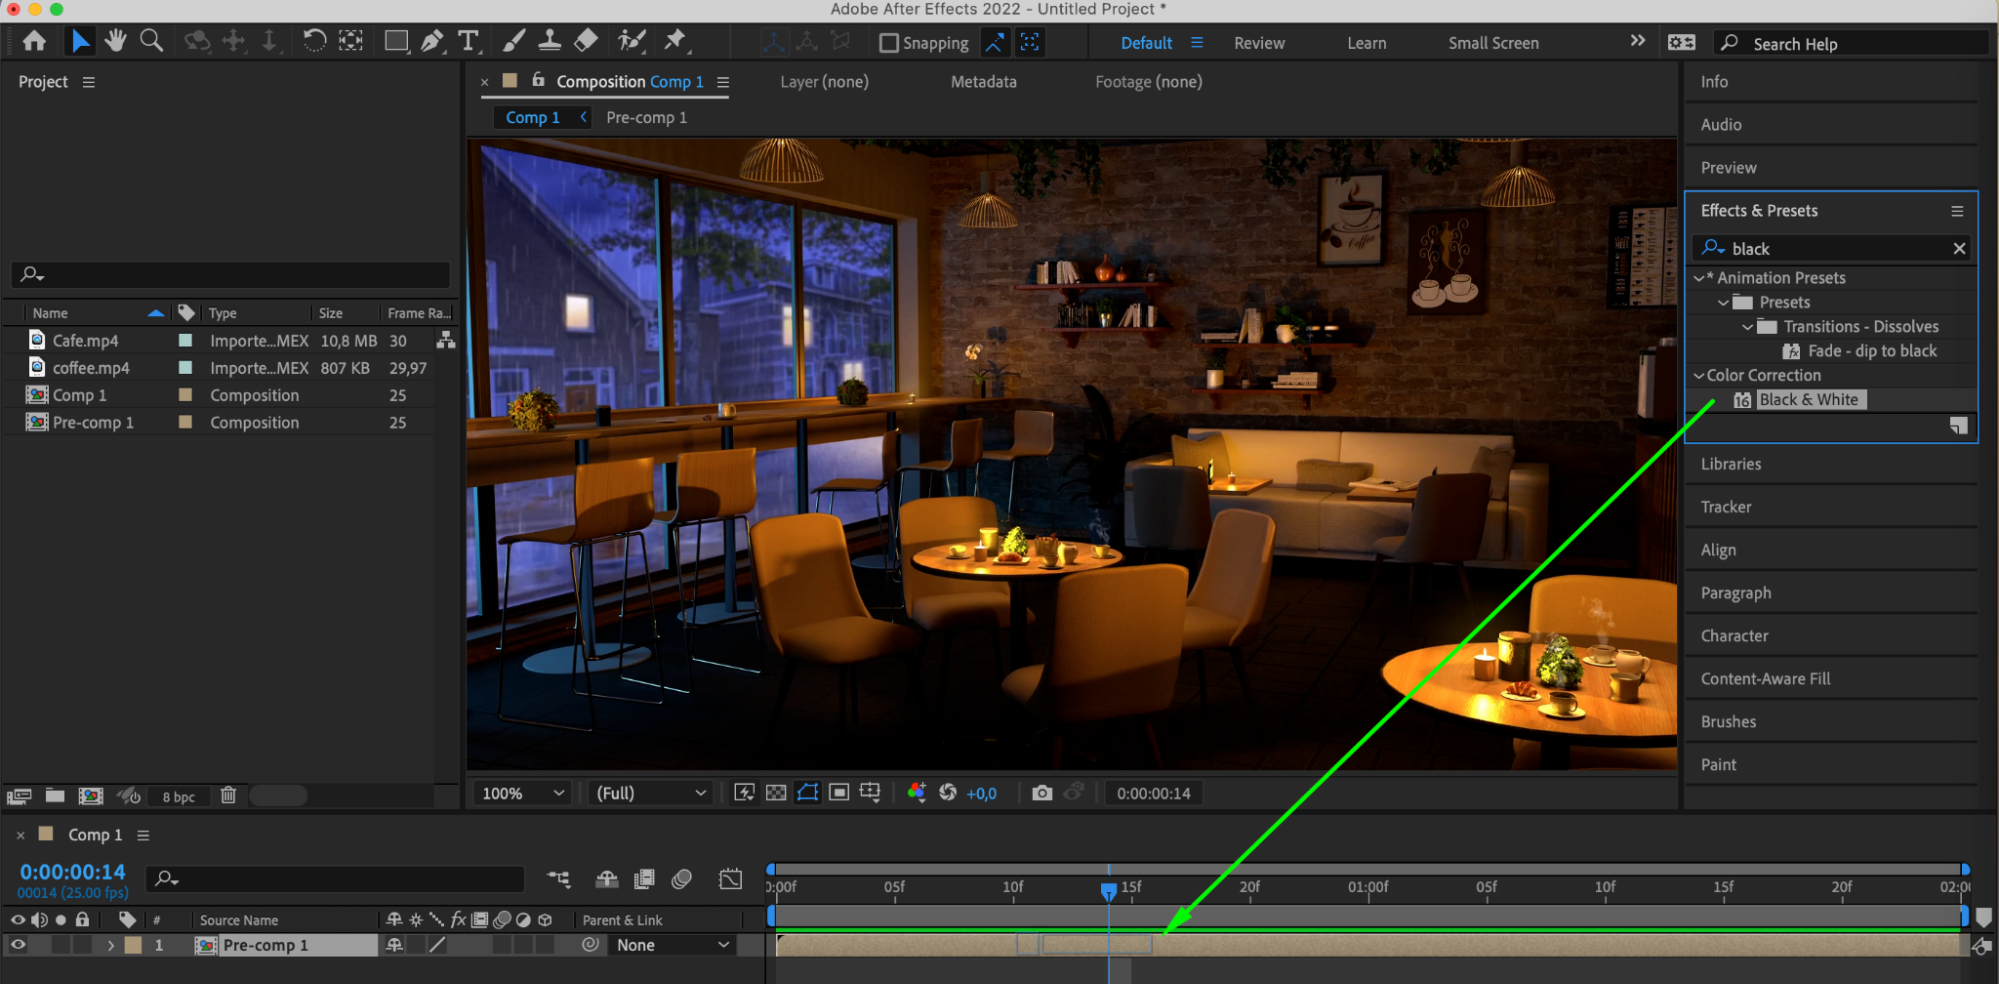The image size is (1999, 984).
Task: Open the Pre-comp 1 breadcrumb tab
Action: point(646,118)
